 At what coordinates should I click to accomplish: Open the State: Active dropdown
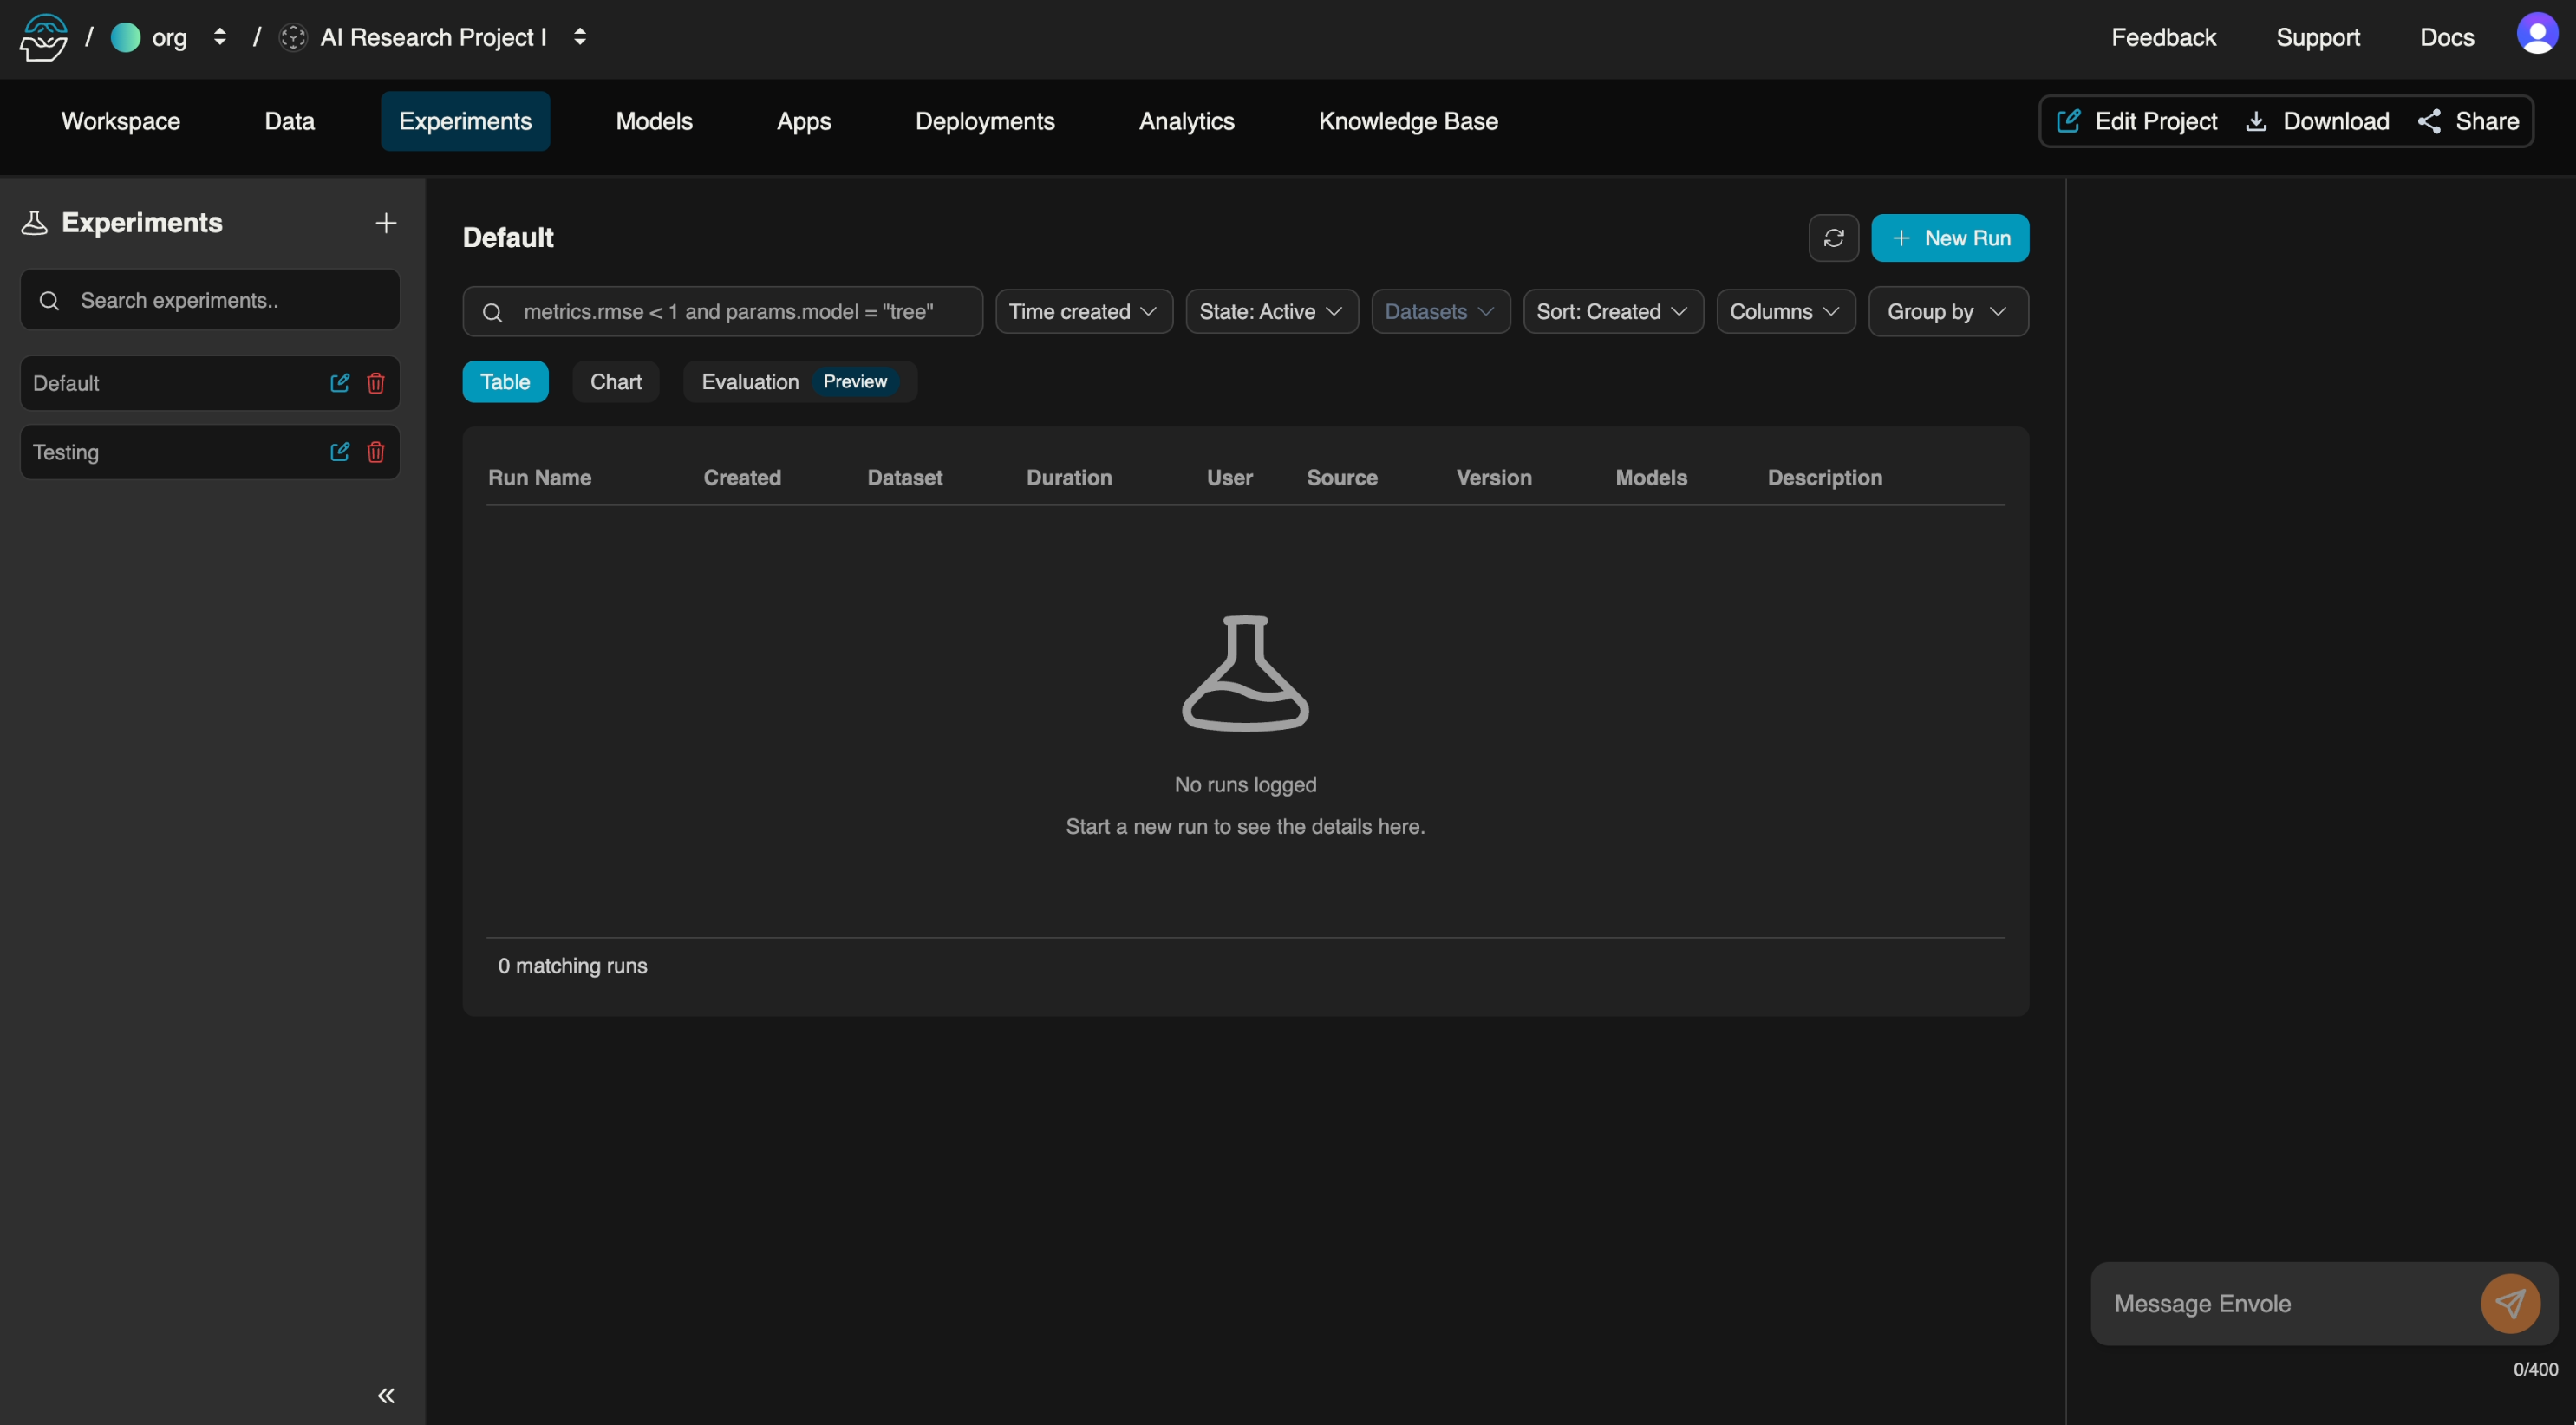[1271, 312]
